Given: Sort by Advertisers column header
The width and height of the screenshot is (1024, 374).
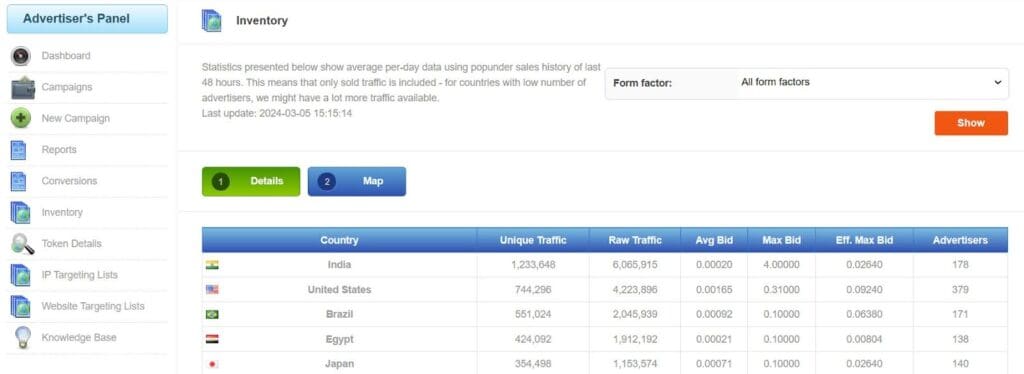Looking at the screenshot, I should pyautogui.click(x=960, y=240).
